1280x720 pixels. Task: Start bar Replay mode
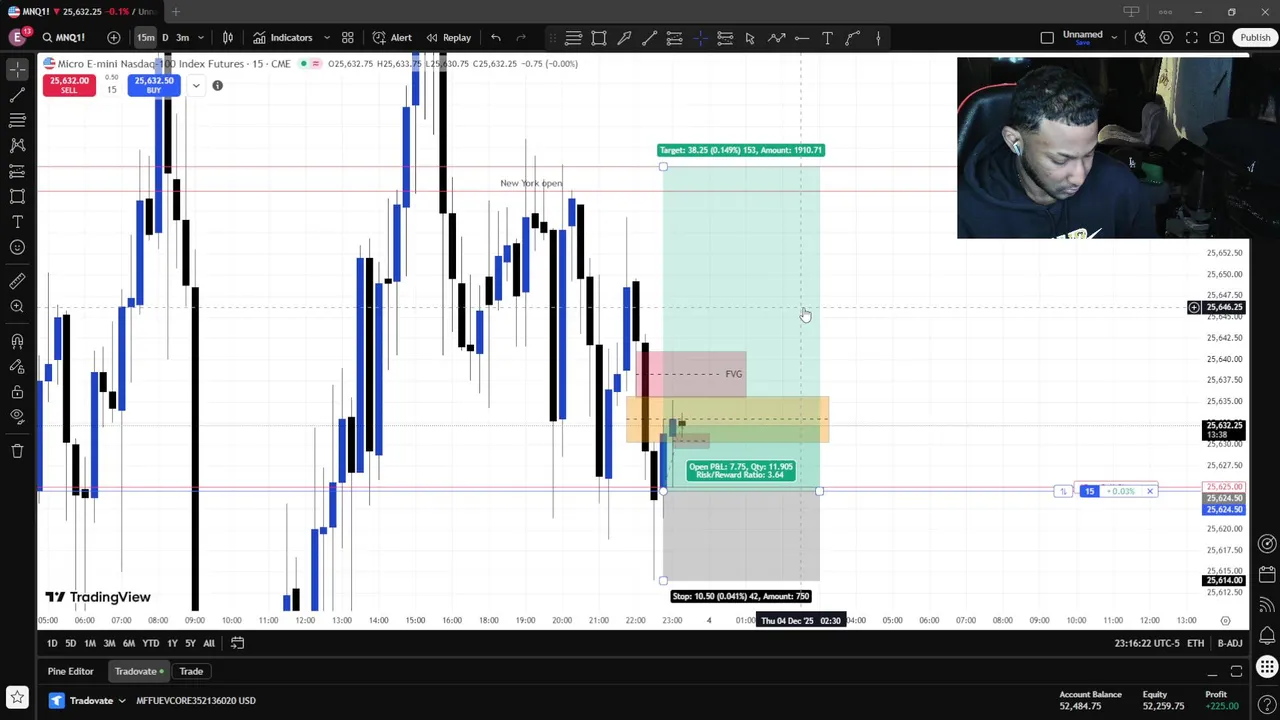(x=448, y=37)
